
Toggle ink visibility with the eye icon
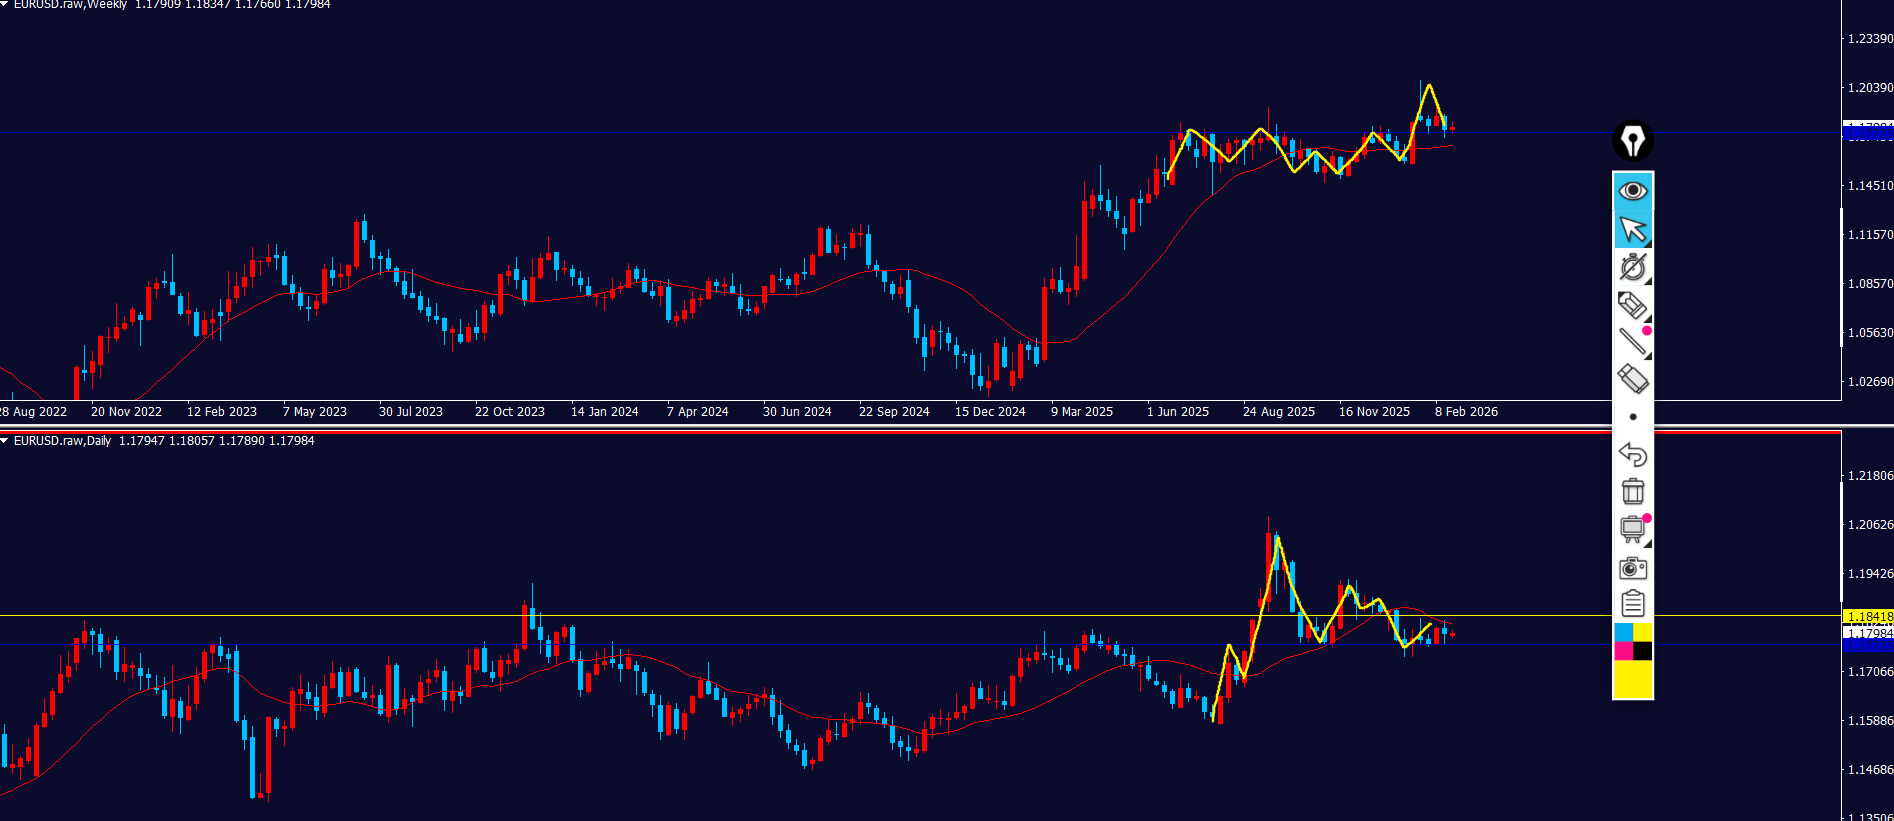point(1632,191)
